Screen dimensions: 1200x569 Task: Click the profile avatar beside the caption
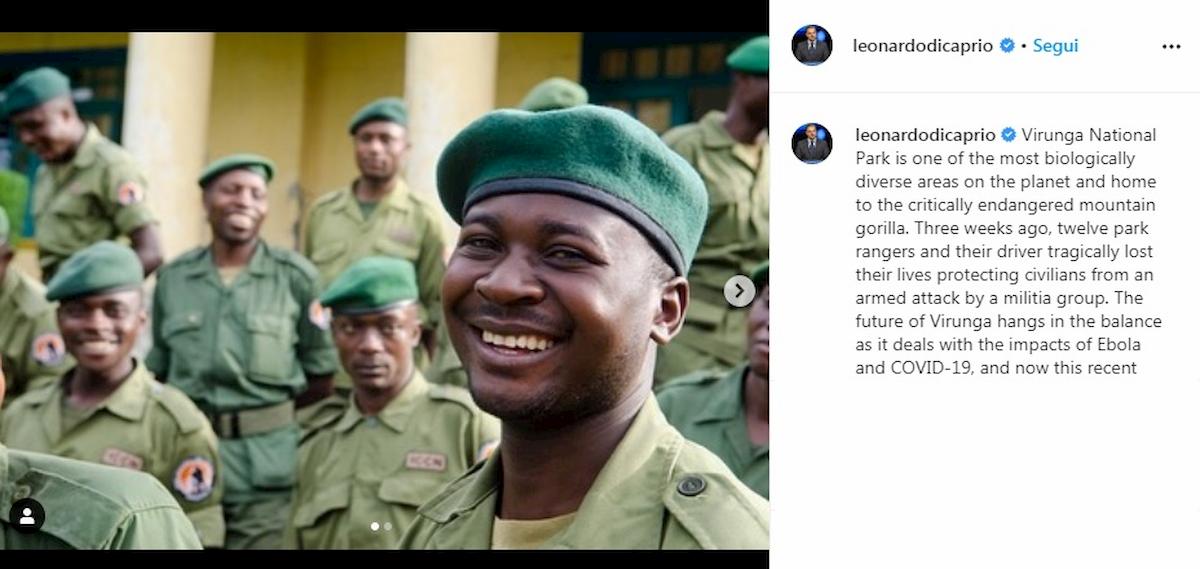812,143
